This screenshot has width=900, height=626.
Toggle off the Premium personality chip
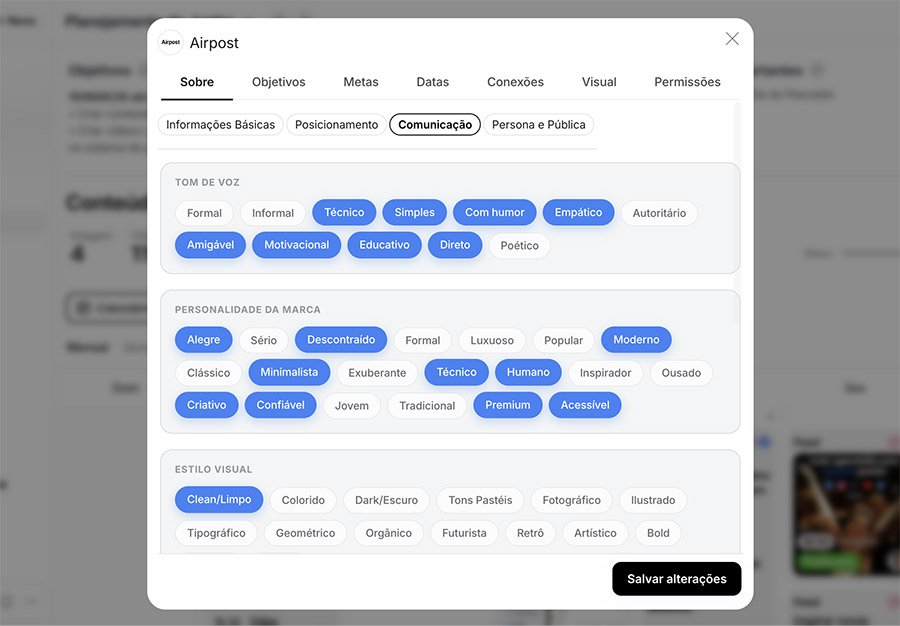click(507, 405)
